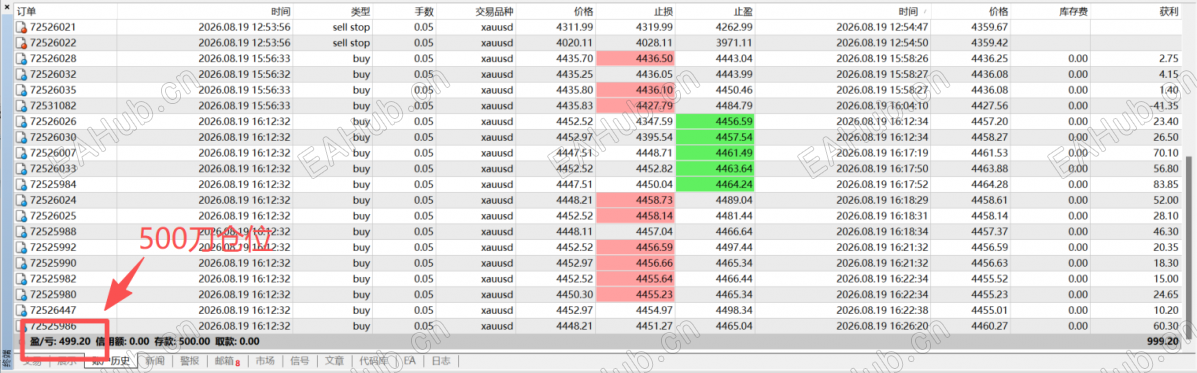Screen dimensions: 1197x373
Task: Click the open price 4020.11
Action: coord(575,43)
